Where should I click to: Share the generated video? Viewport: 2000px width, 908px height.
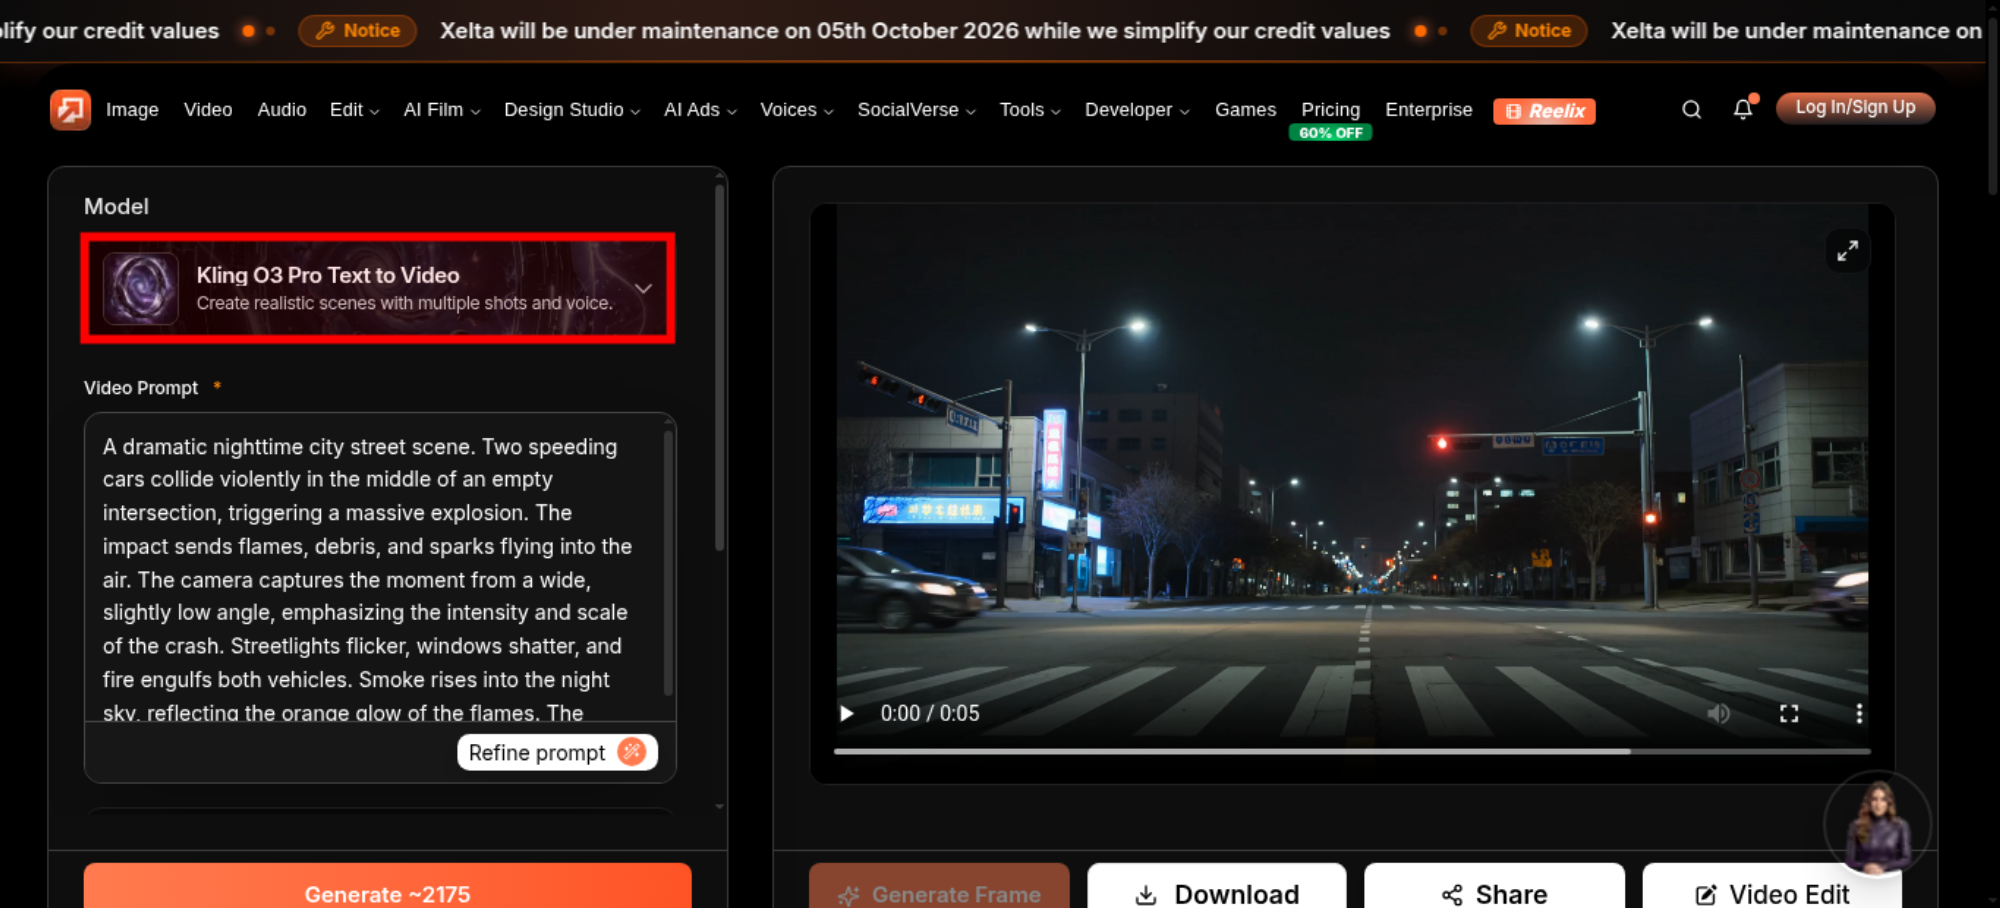(1494, 886)
